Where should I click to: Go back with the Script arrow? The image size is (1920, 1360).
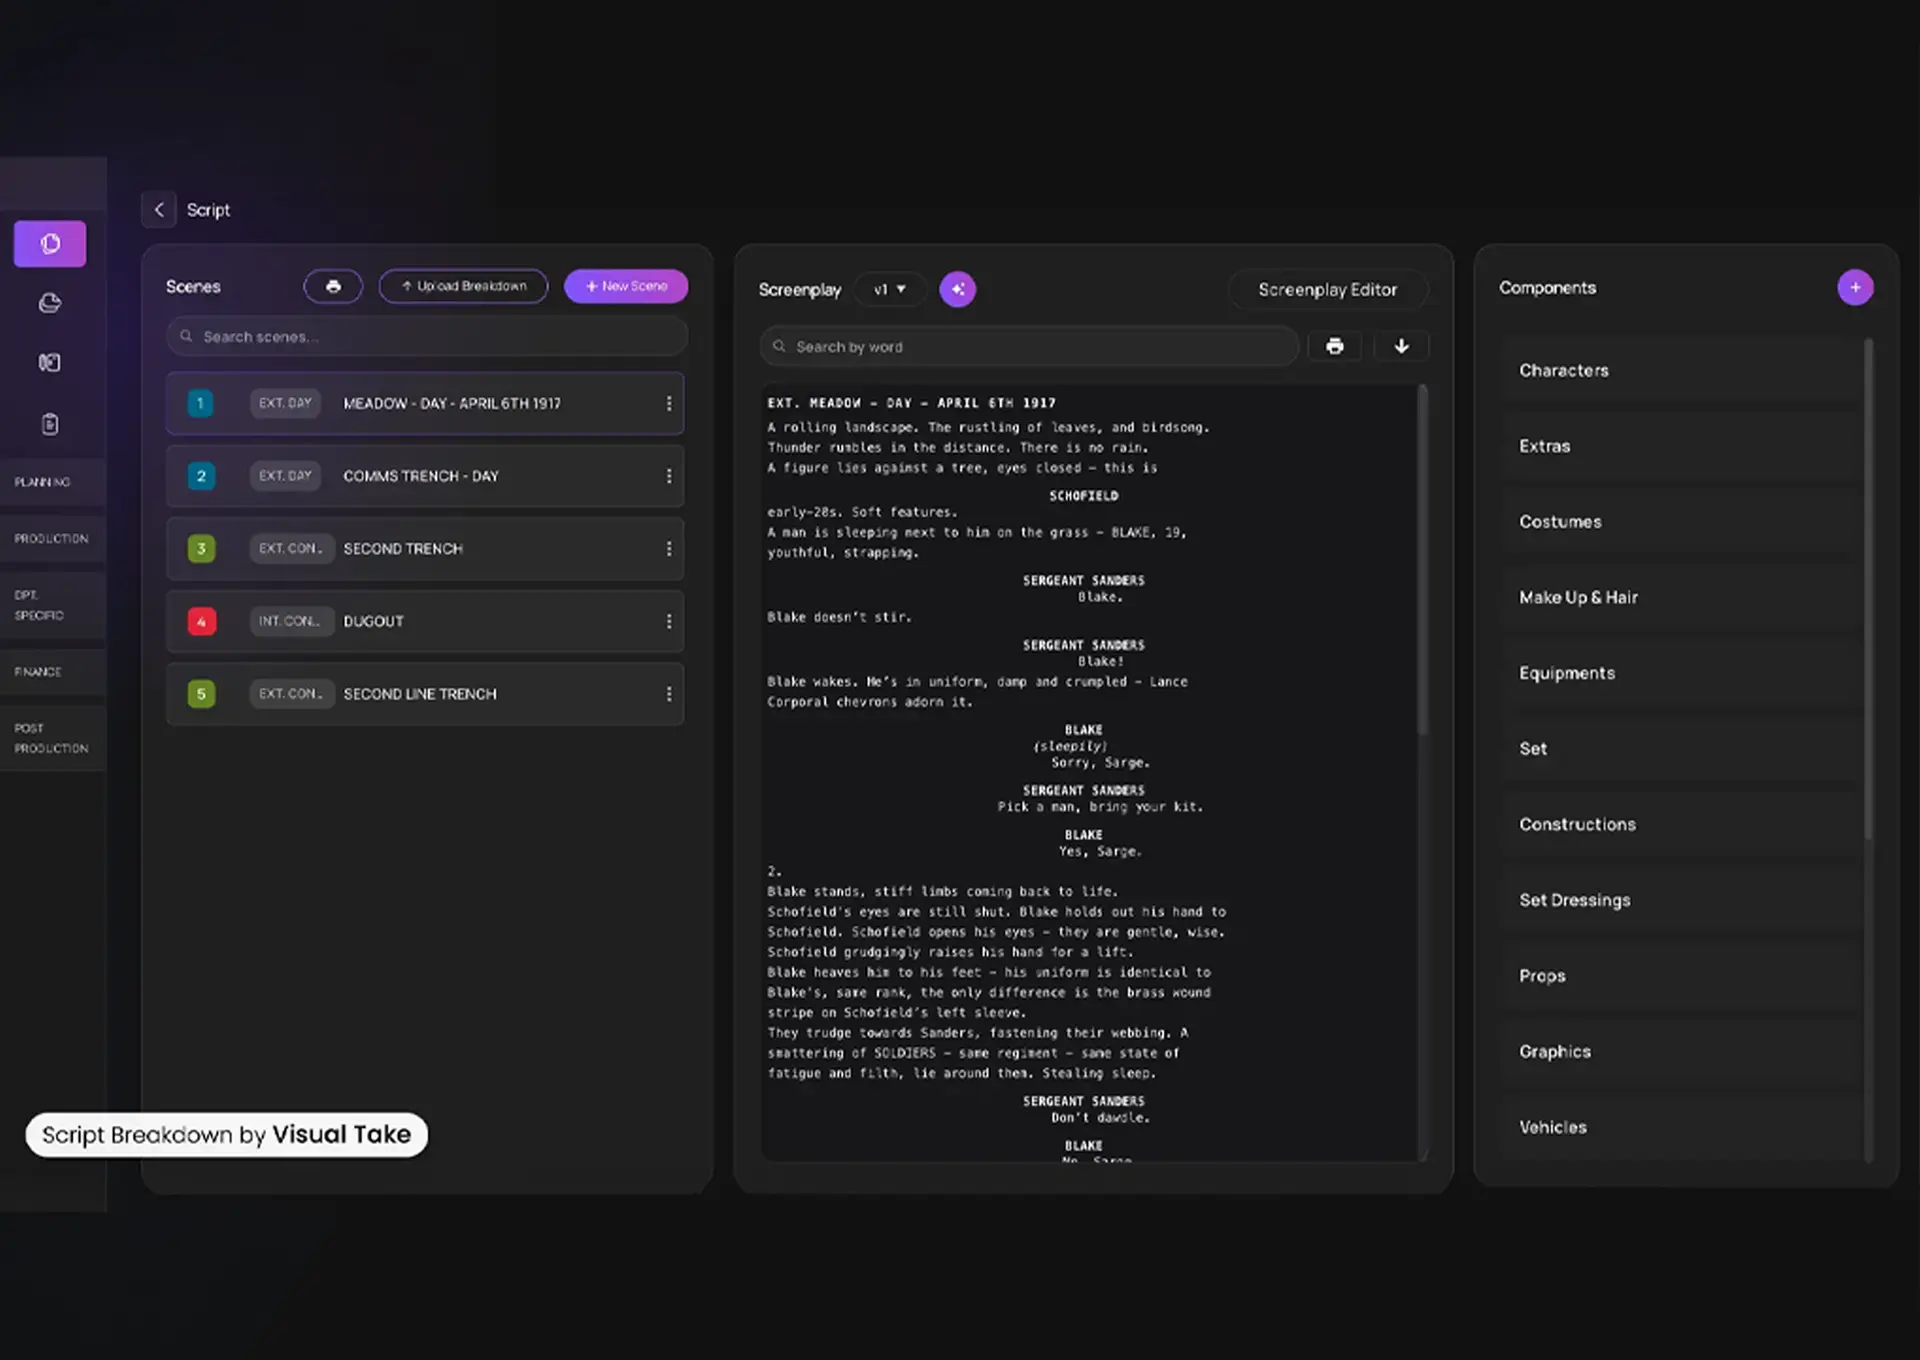pos(159,210)
